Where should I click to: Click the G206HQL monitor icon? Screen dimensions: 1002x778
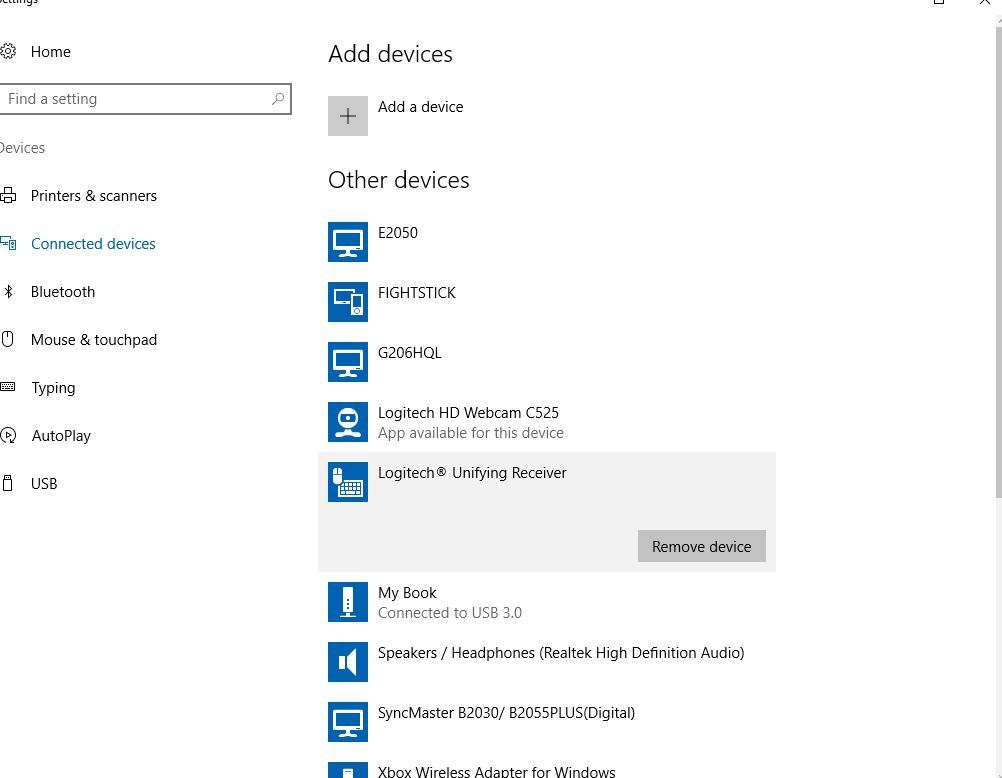click(x=348, y=362)
